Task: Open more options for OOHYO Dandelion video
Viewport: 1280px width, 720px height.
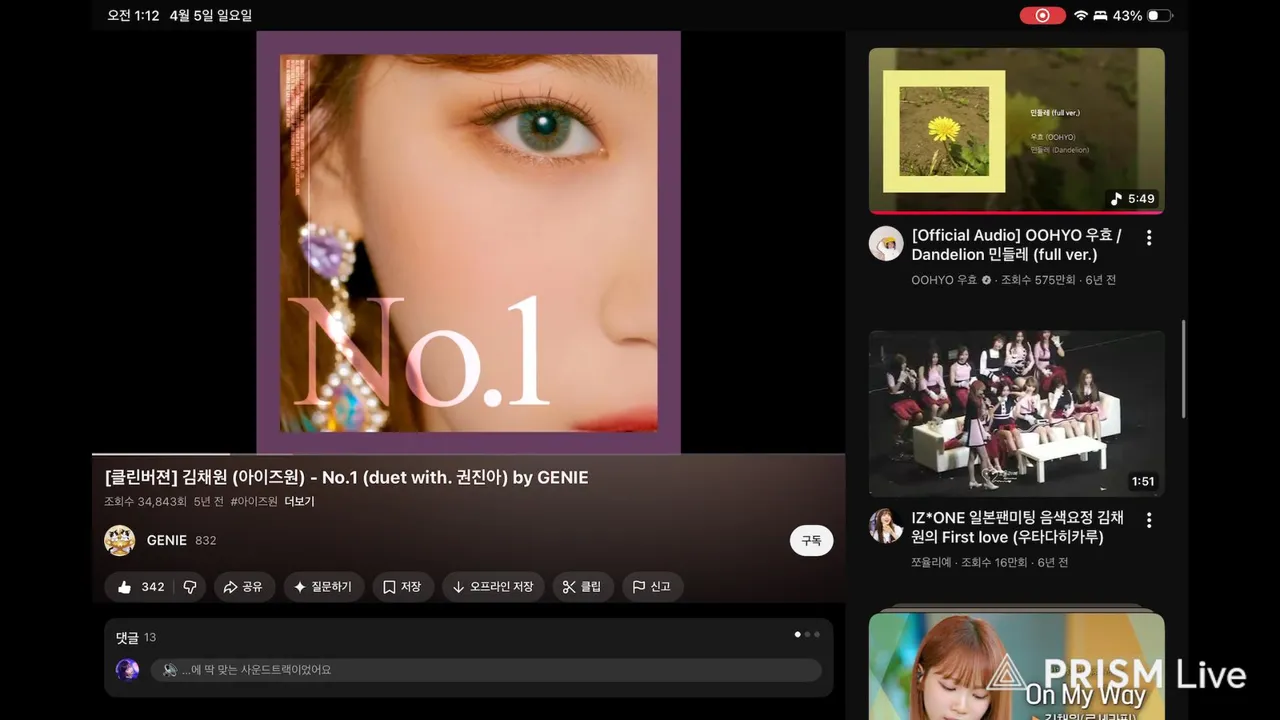Action: [x=1149, y=238]
